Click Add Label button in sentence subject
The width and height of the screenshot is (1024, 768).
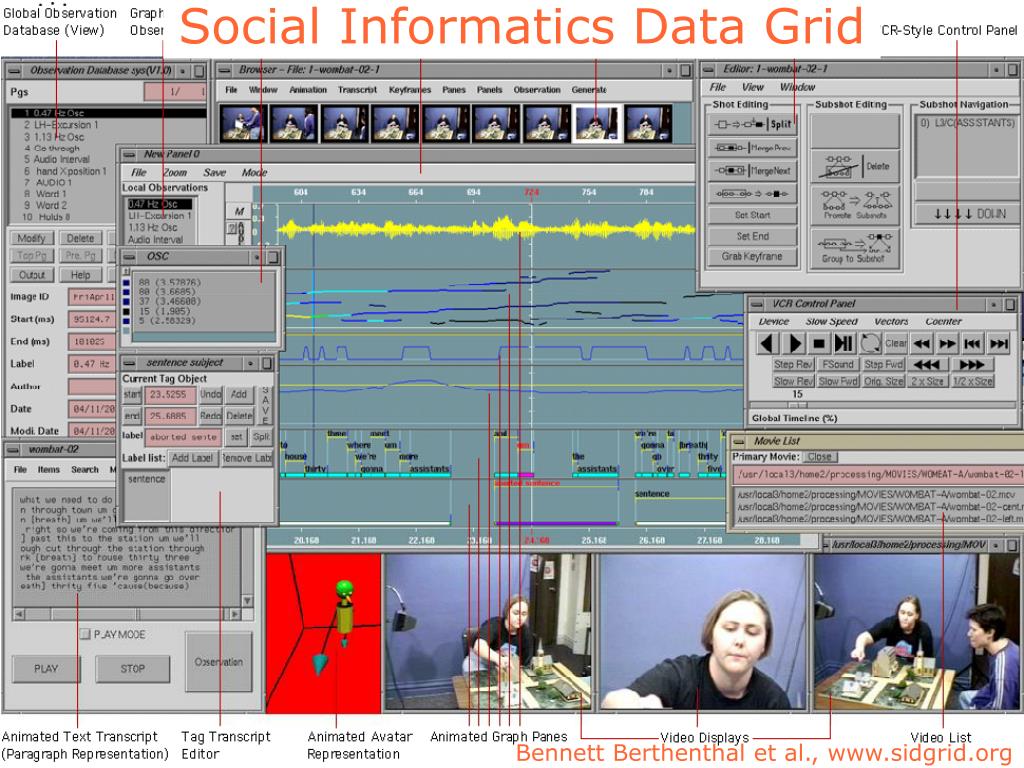pos(192,458)
